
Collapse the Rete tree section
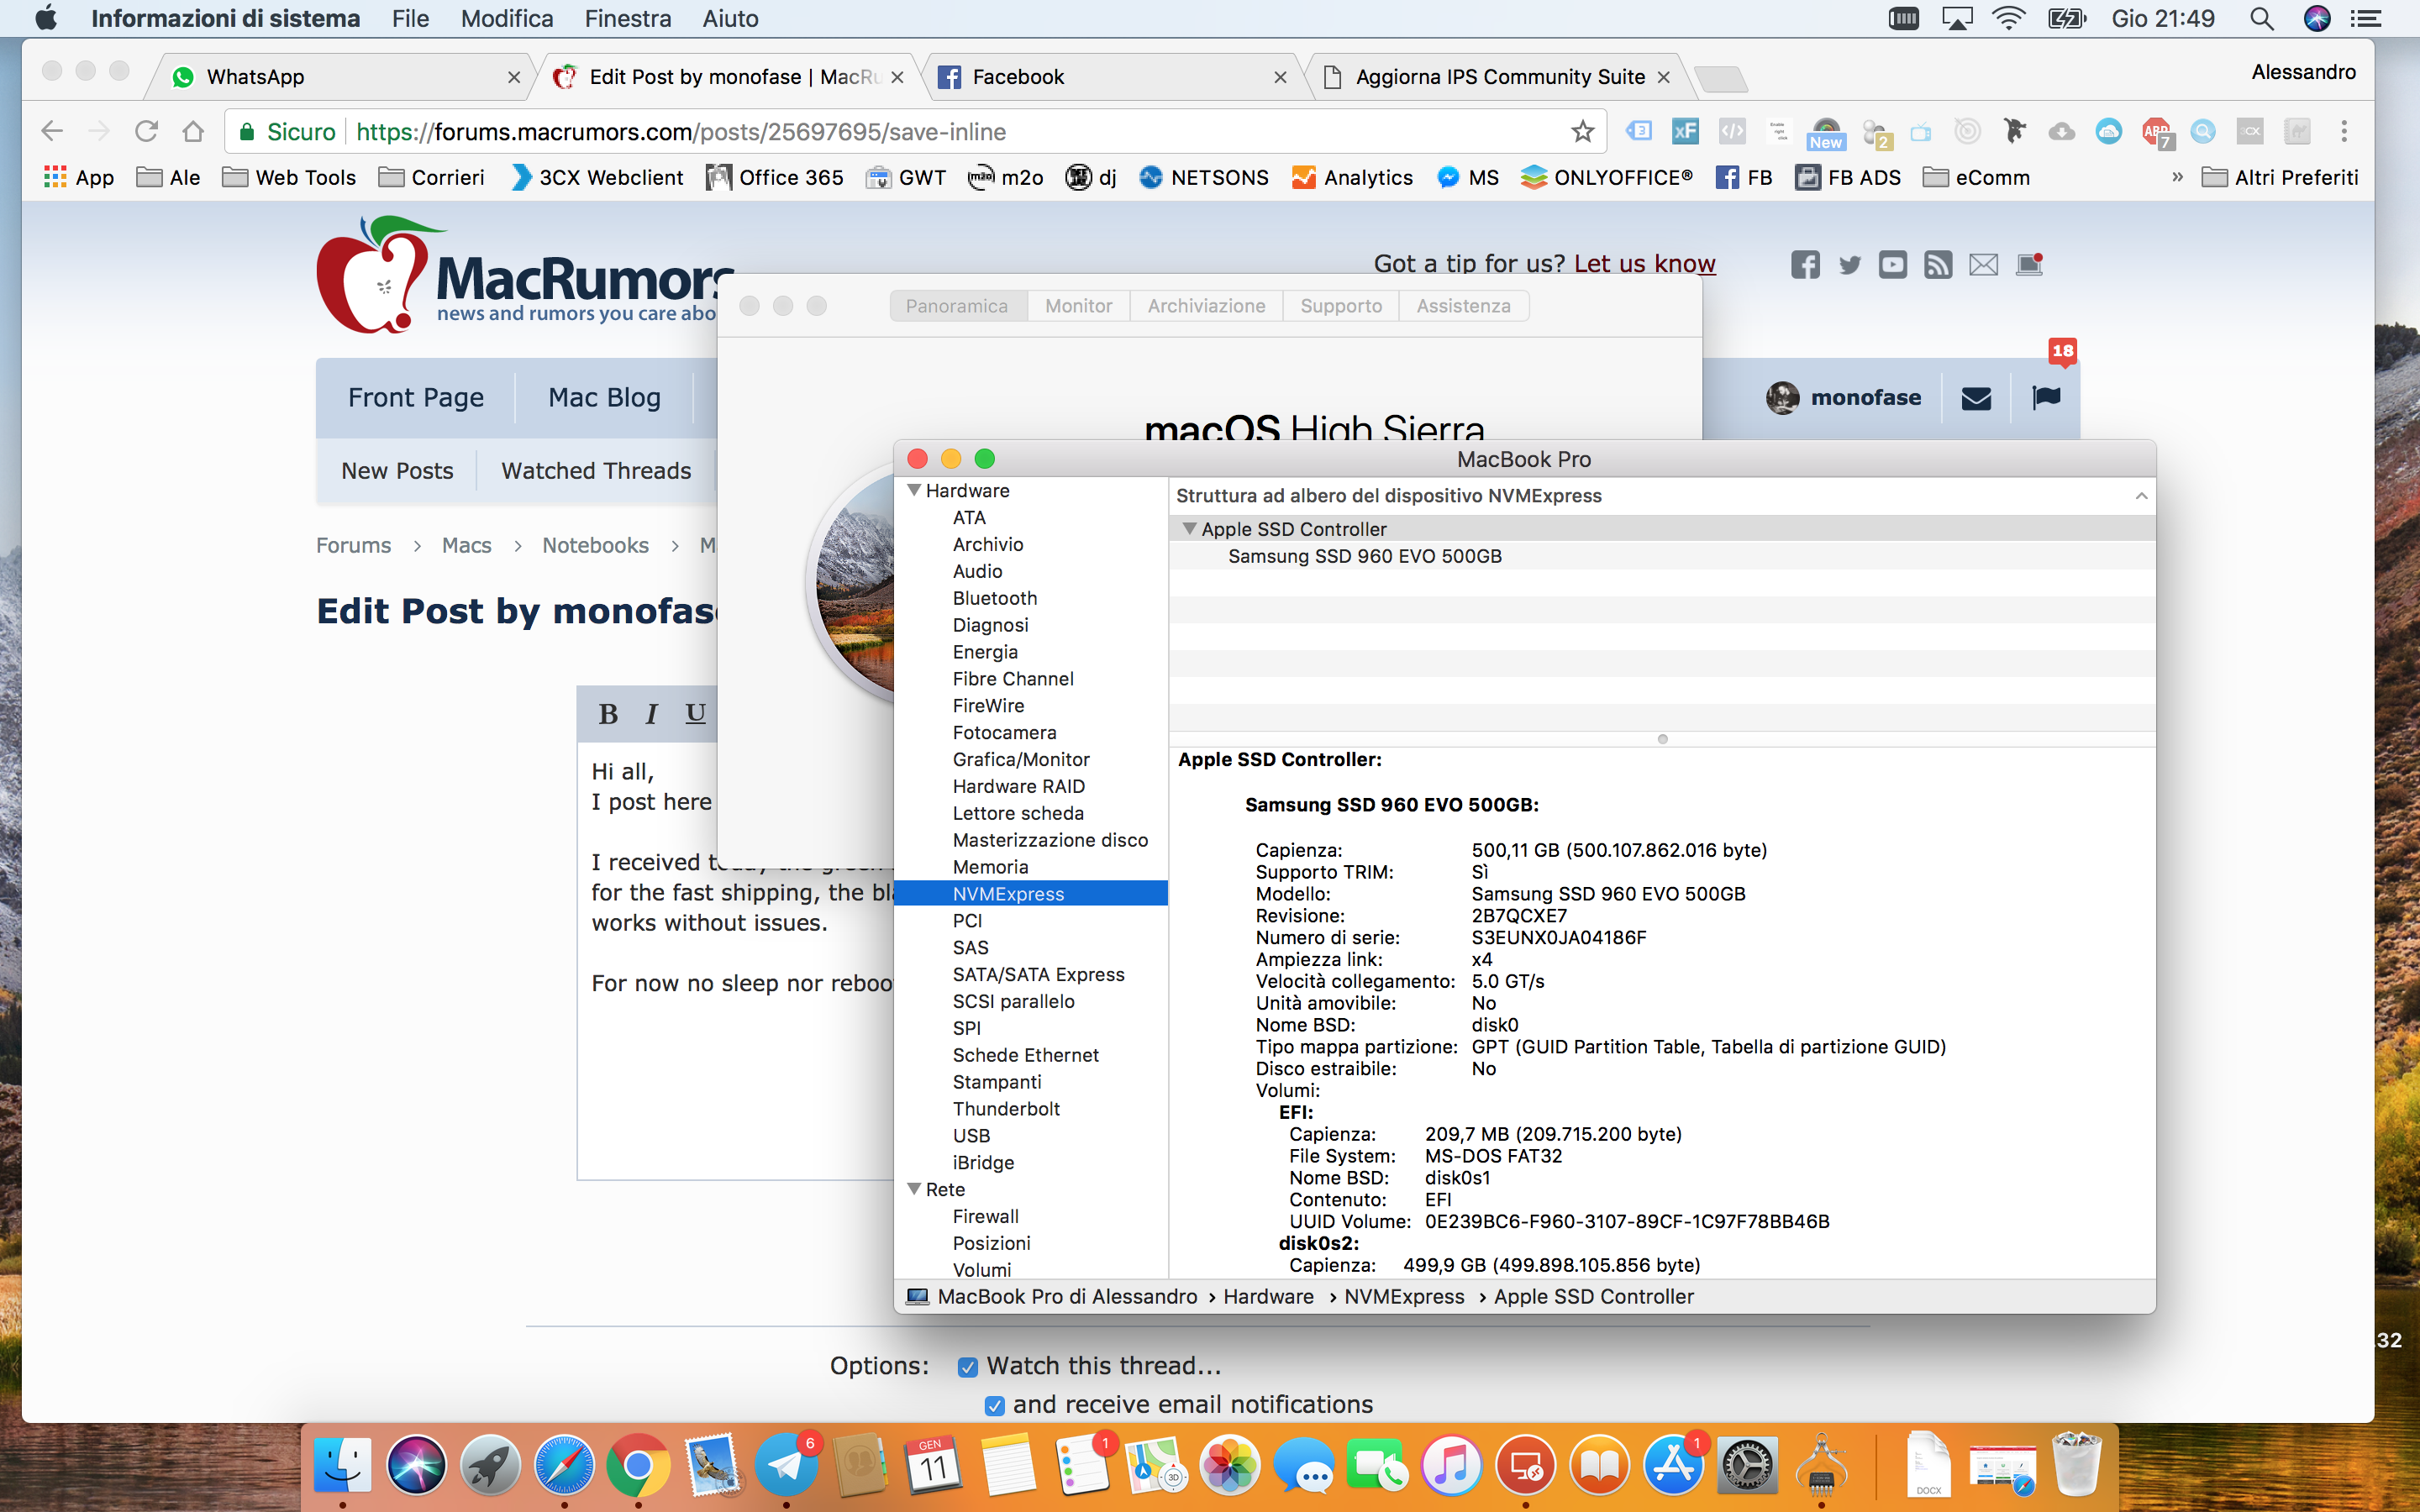coord(913,1189)
